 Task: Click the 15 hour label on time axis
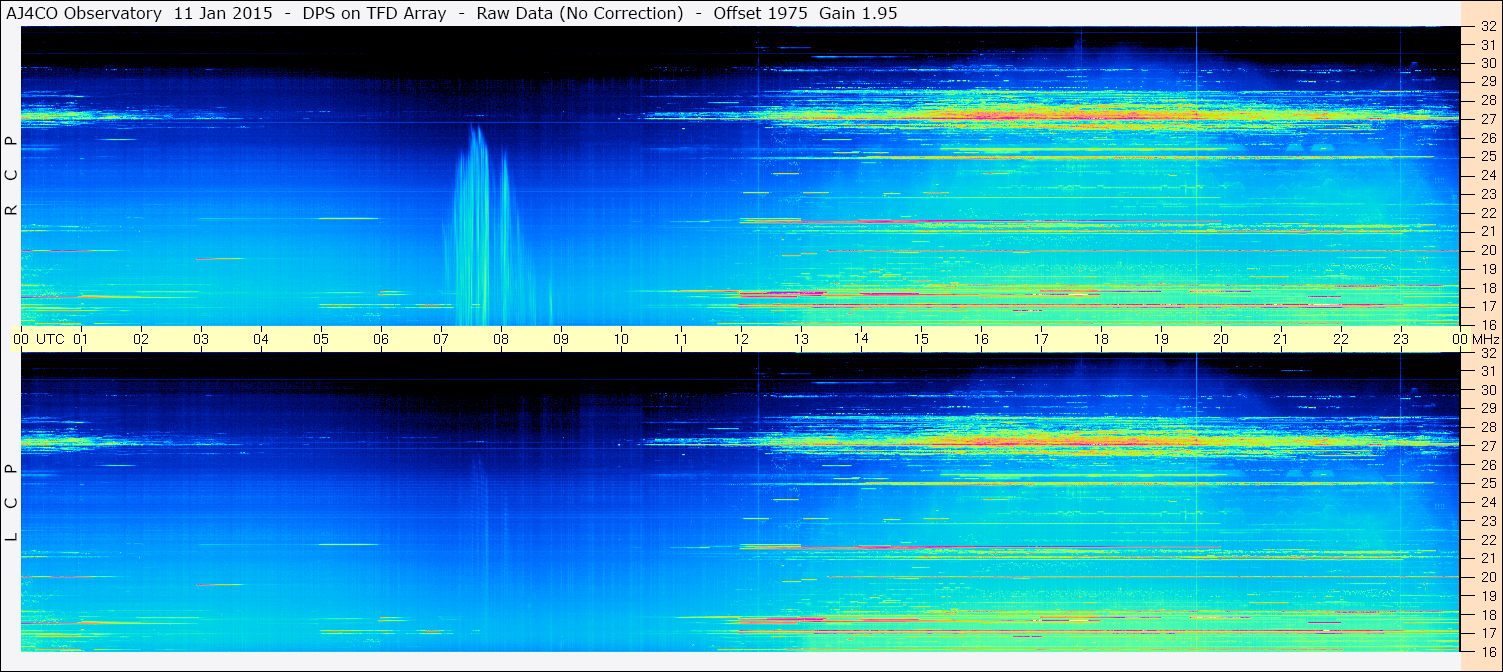(921, 339)
